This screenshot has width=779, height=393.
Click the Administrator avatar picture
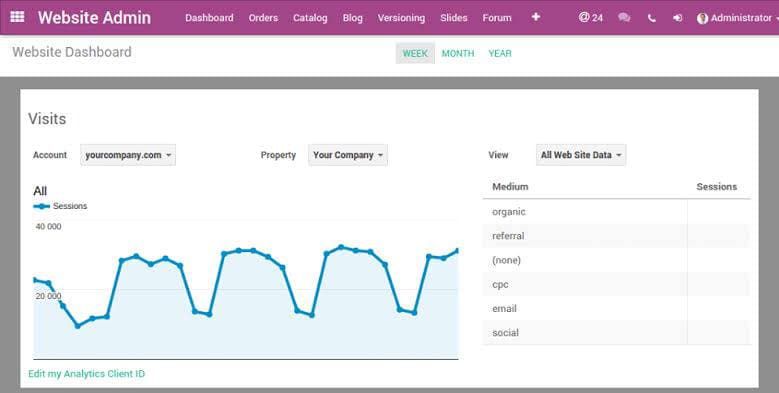702,18
